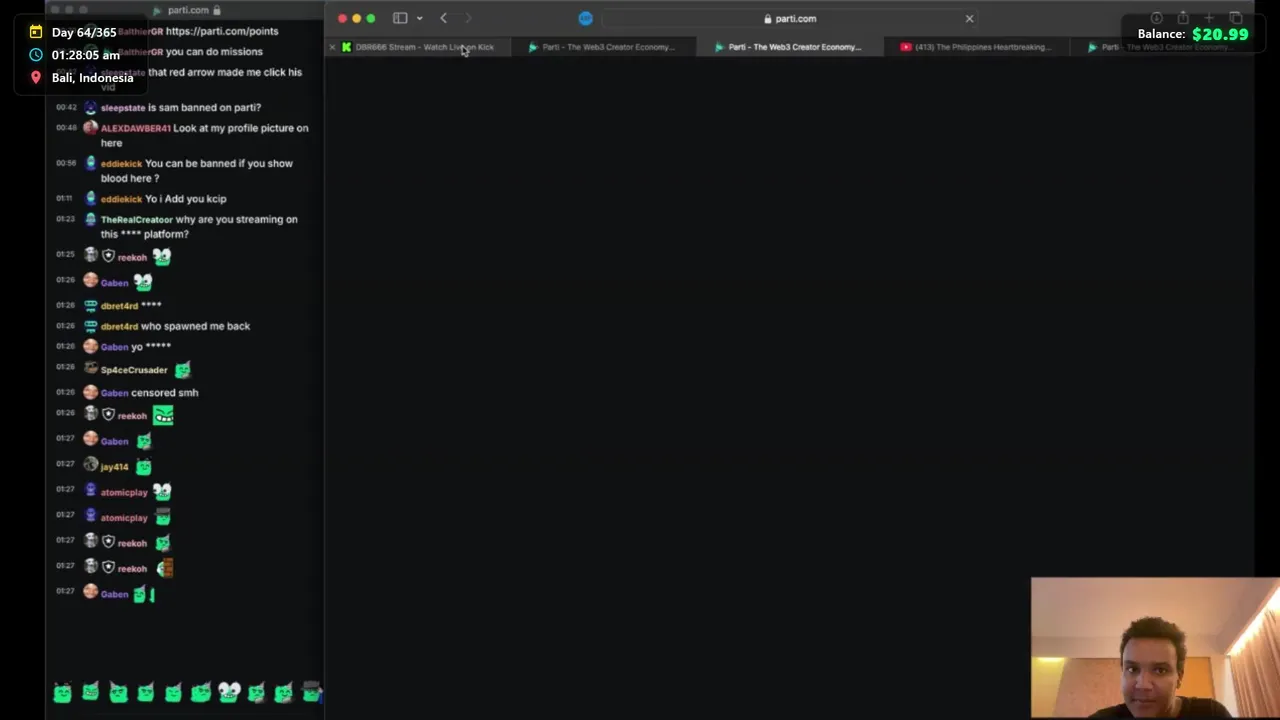Click jay414's green emote

(144, 466)
